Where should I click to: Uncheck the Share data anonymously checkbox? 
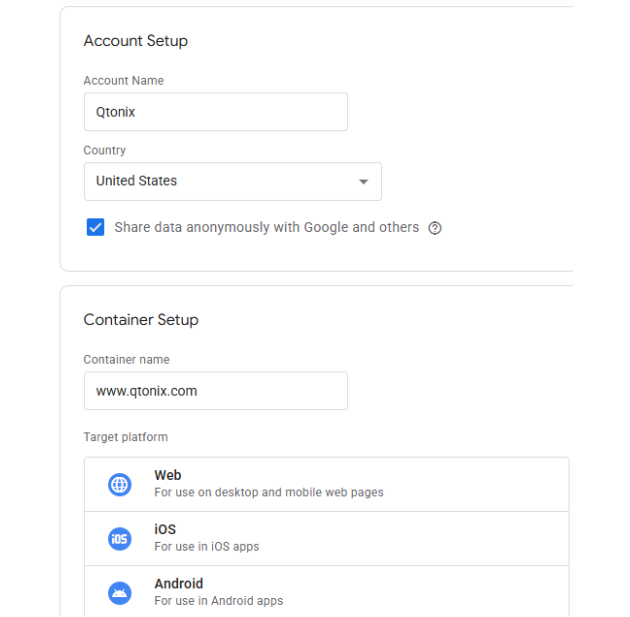96,227
